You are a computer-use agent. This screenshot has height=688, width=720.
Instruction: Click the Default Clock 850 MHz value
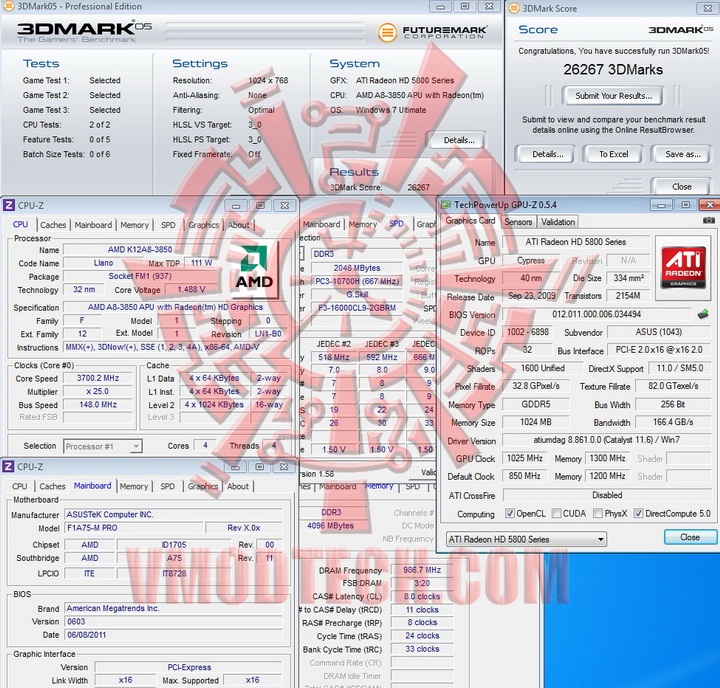(524, 476)
